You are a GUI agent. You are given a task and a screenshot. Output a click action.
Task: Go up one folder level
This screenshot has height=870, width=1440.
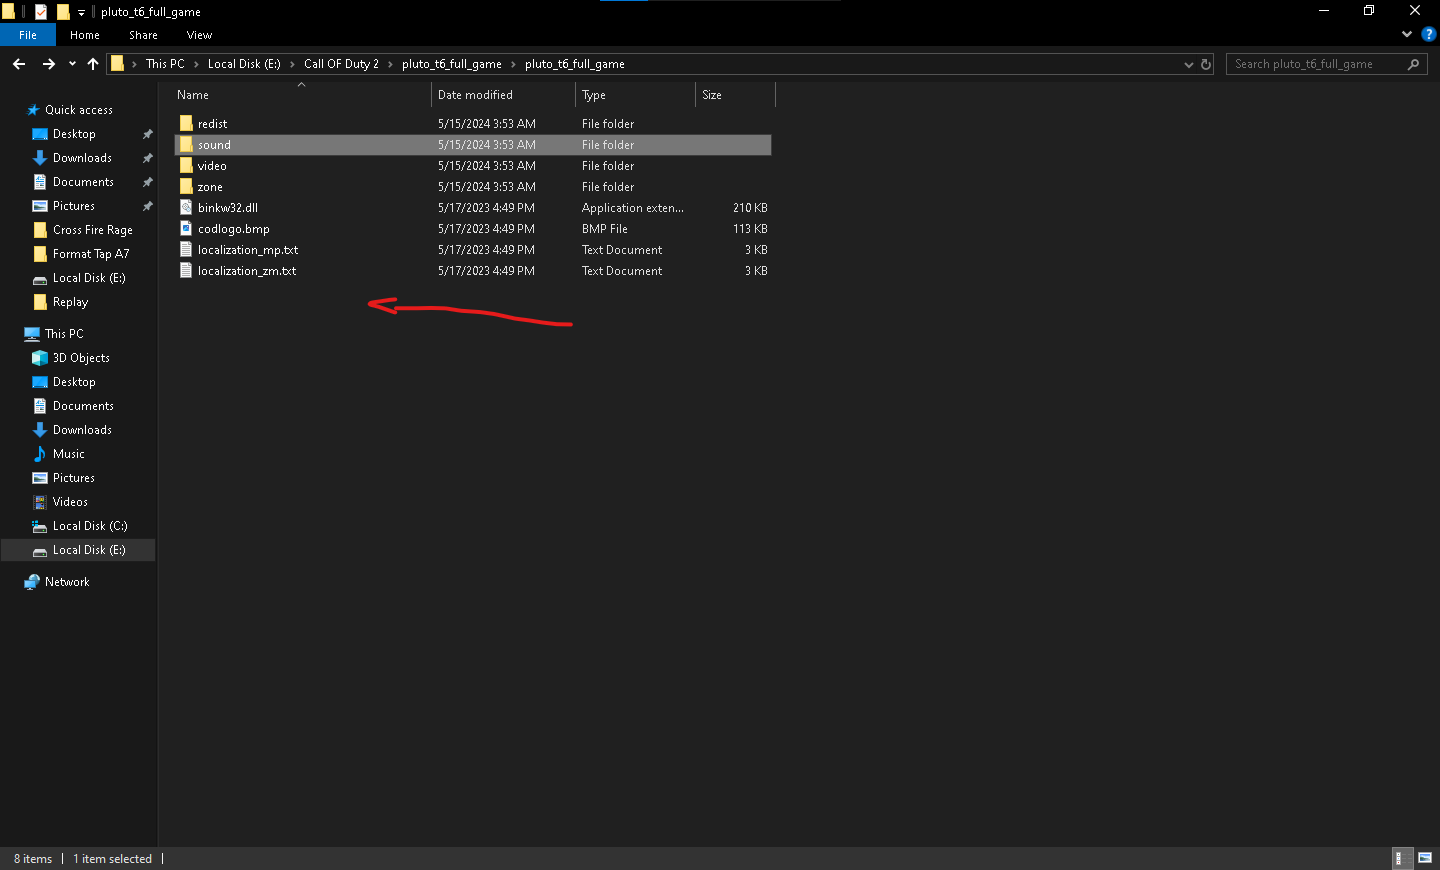[x=93, y=64]
